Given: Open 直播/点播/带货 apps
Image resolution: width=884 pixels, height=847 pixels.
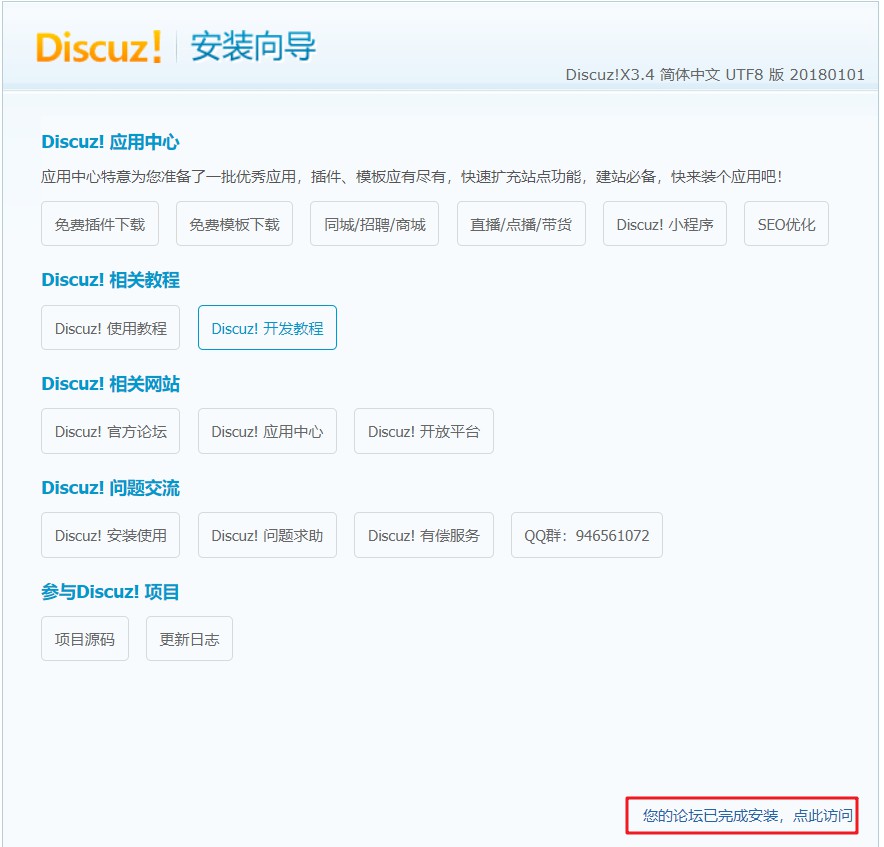Looking at the screenshot, I should point(521,224).
